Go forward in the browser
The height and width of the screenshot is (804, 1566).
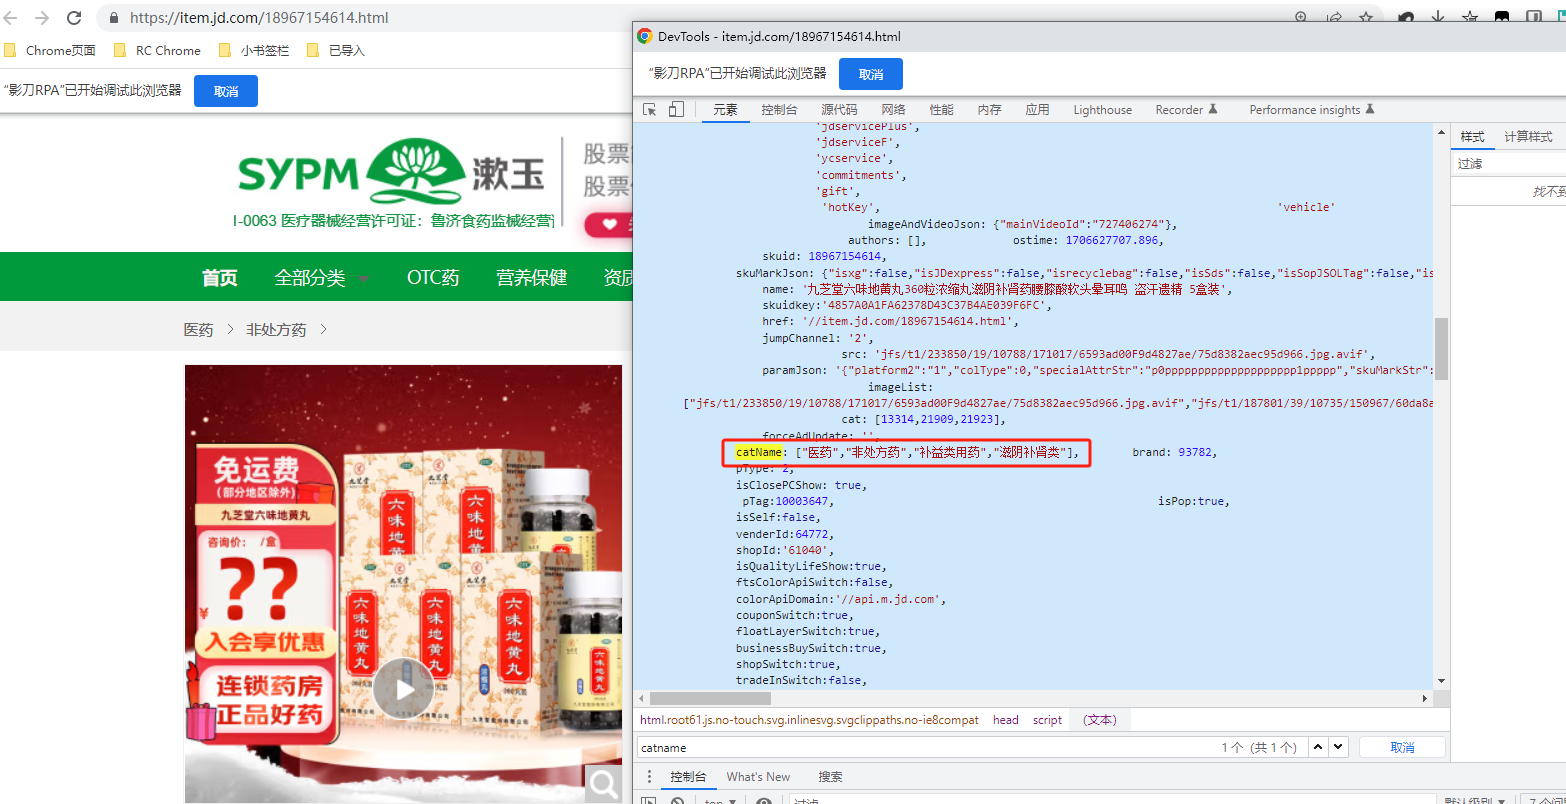click(x=42, y=18)
